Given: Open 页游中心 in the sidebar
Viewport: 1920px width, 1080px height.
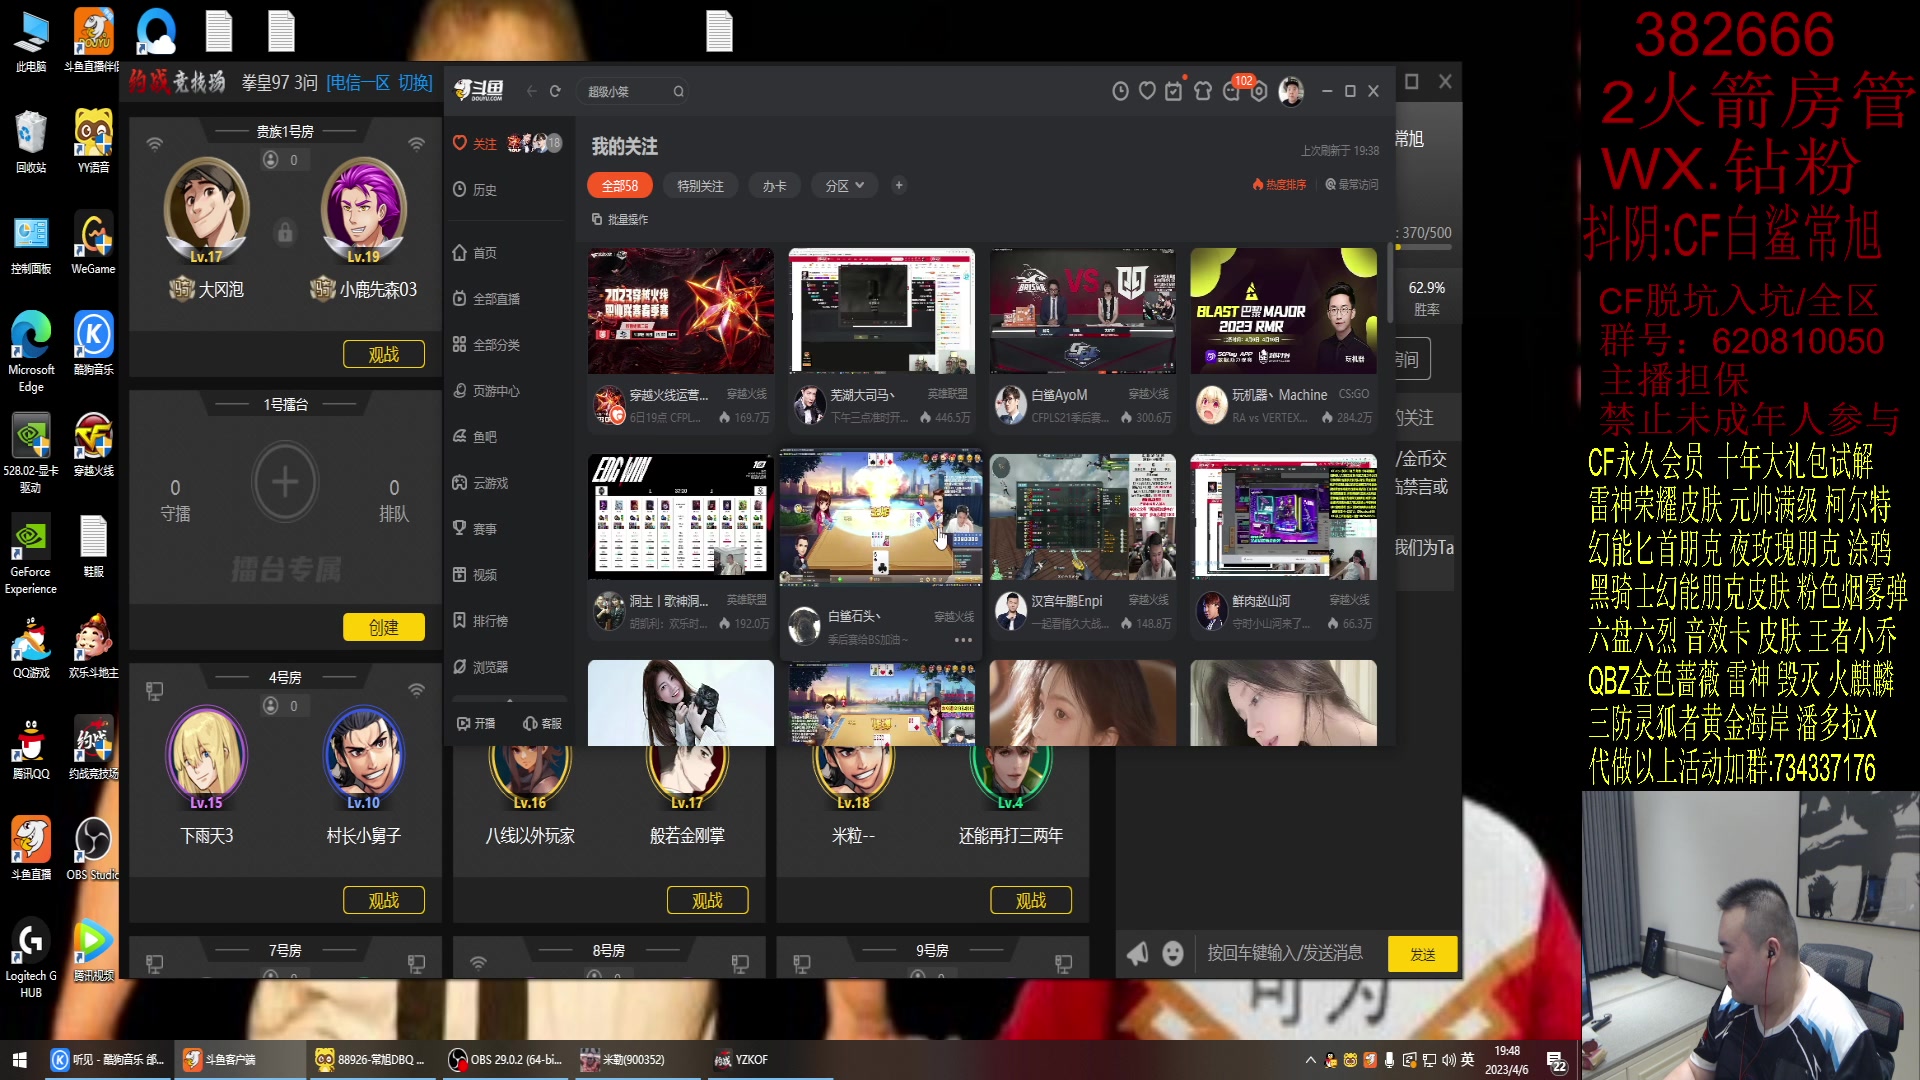Looking at the screenshot, I should coord(486,391).
